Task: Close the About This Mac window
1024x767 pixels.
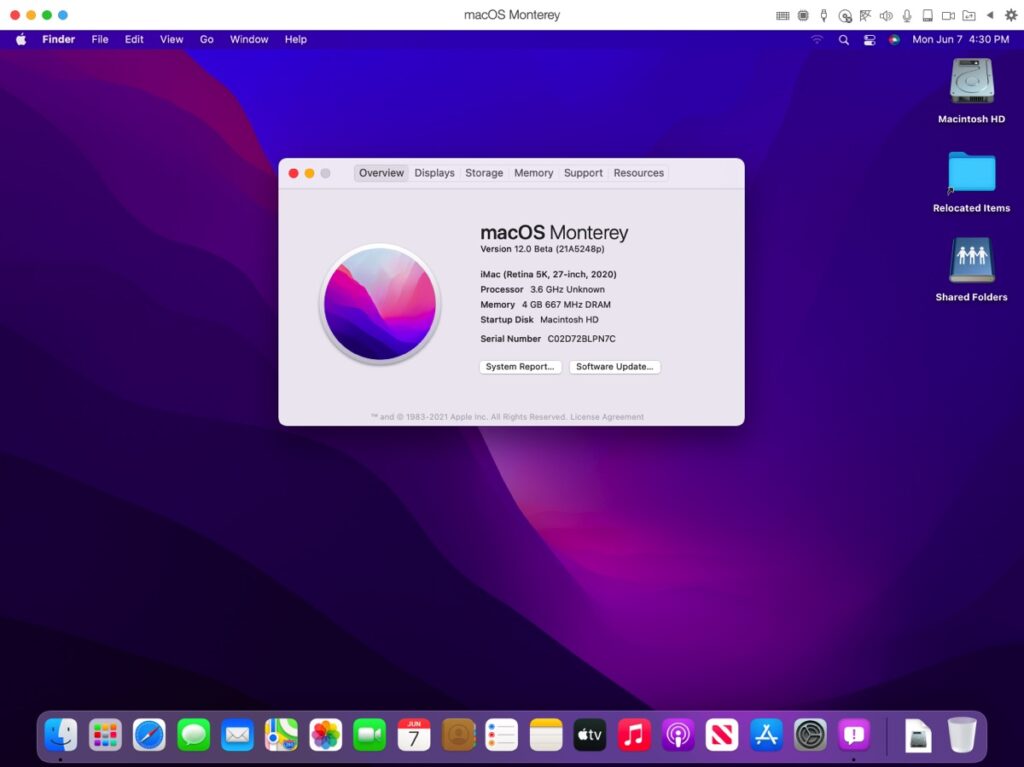Action: (x=294, y=173)
